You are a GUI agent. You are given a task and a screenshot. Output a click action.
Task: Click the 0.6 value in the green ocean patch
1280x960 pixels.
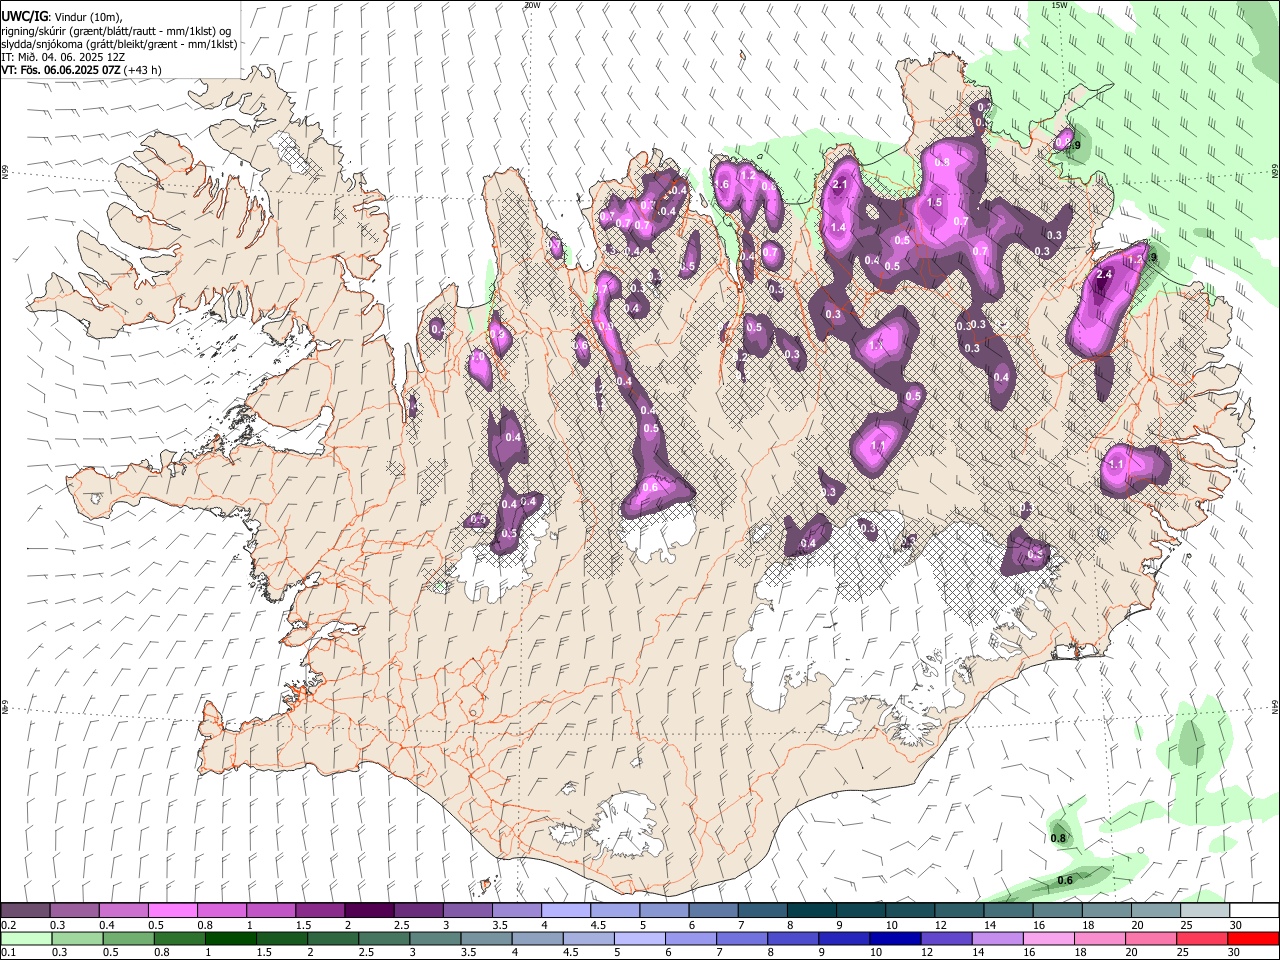pyautogui.click(x=1065, y=880)
